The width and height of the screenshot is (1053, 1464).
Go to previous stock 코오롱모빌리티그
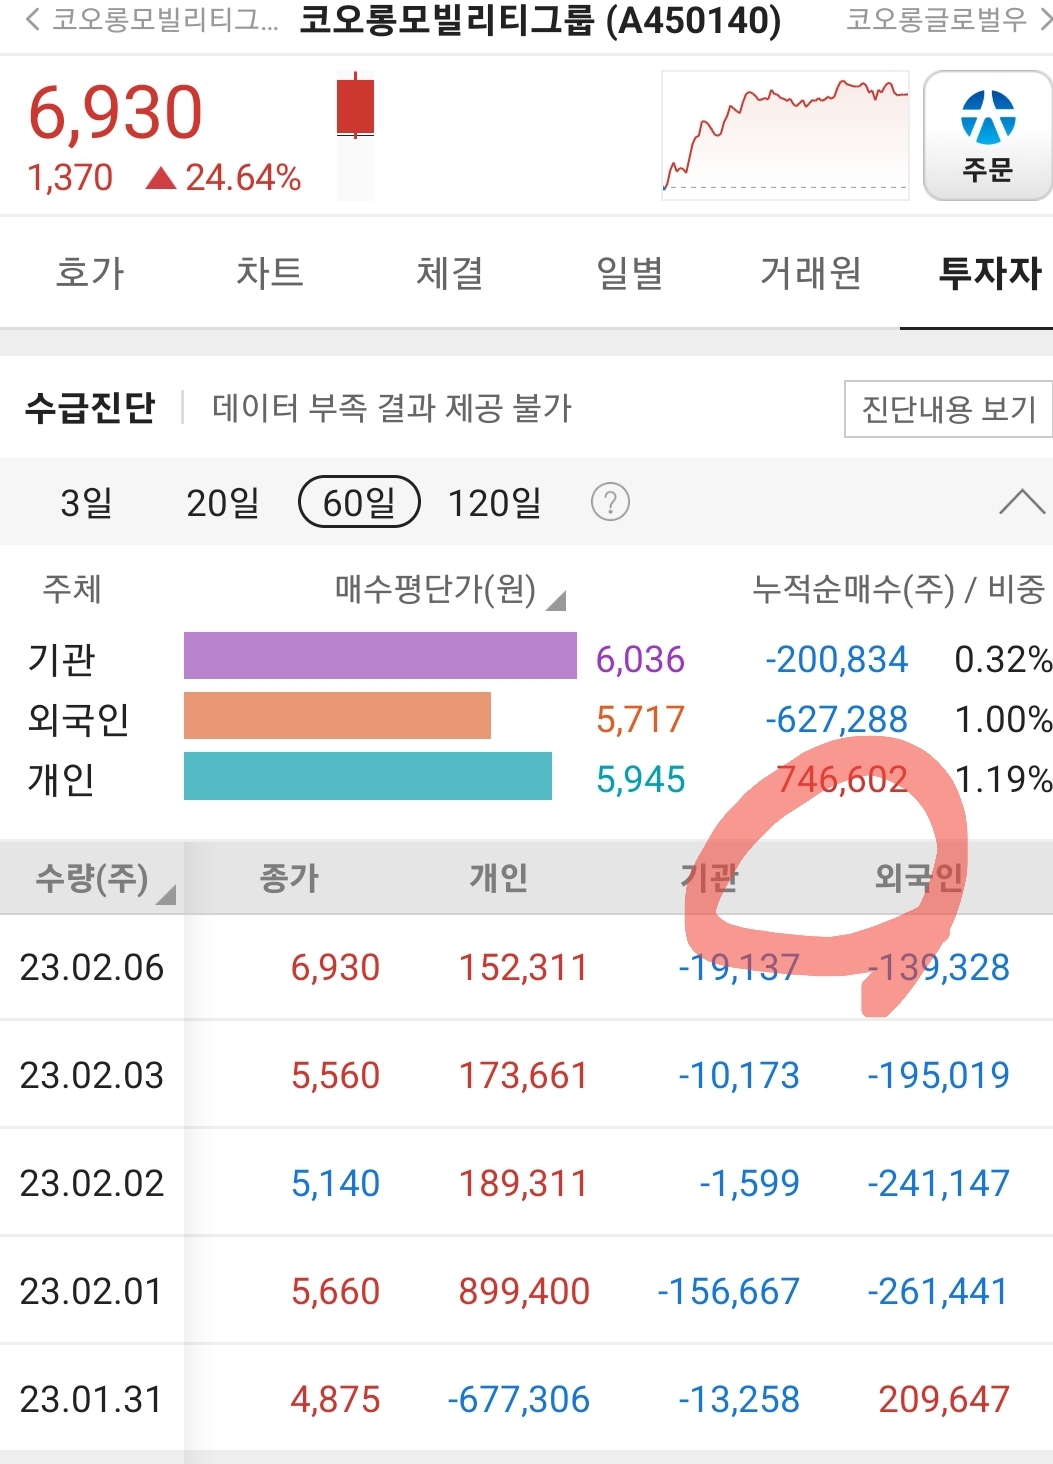point(152,20)
